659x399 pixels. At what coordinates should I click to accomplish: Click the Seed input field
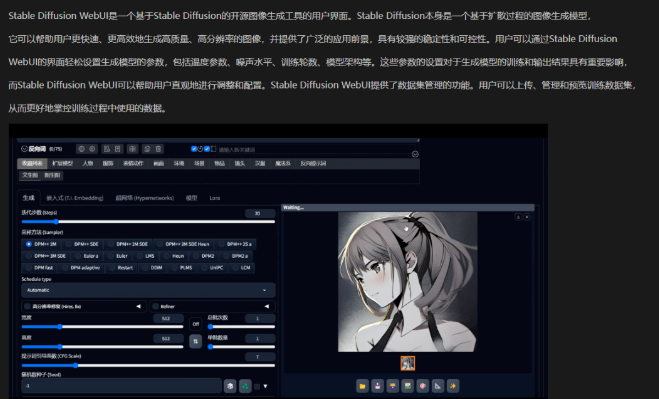coord(121,386)
